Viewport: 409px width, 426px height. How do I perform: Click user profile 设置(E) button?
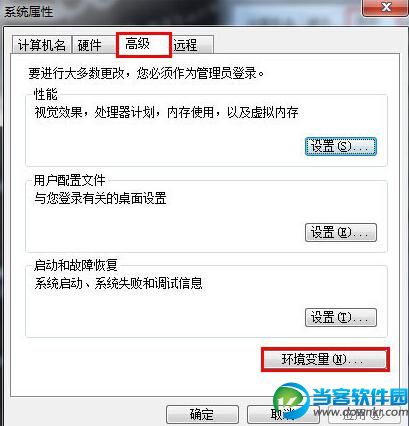(x=341, y=232)
